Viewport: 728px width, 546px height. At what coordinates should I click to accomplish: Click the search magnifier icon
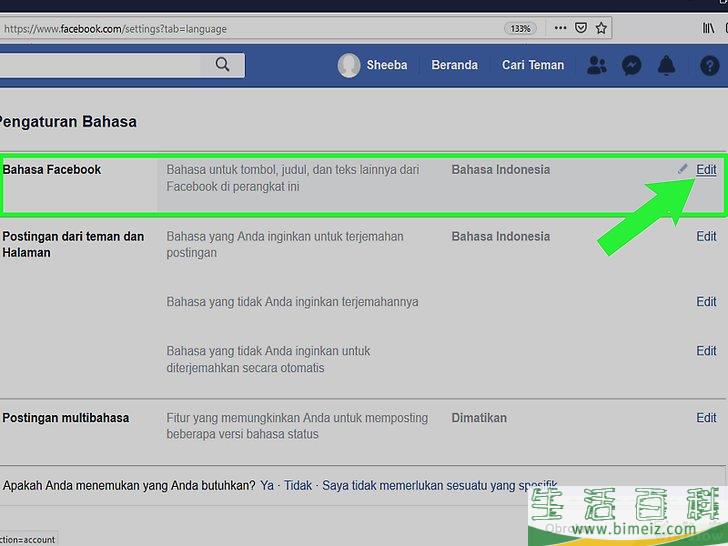pos(222,65)
